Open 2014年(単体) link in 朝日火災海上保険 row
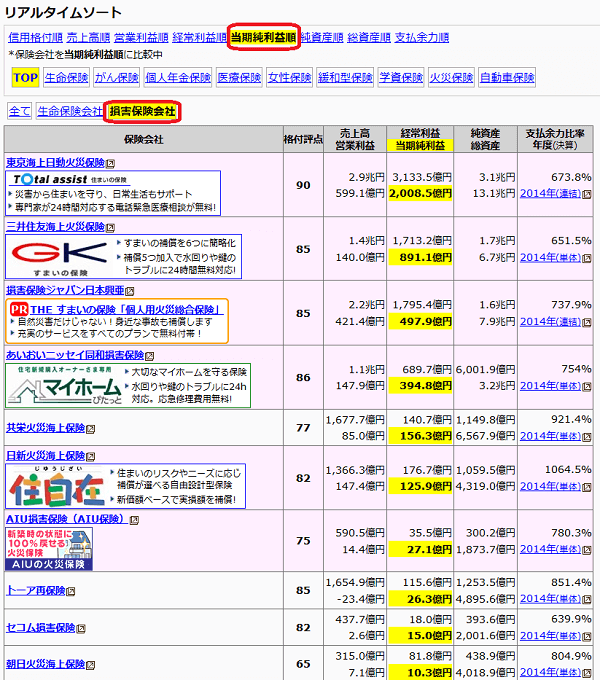This screenshot has height=680, width=600. 550,672
